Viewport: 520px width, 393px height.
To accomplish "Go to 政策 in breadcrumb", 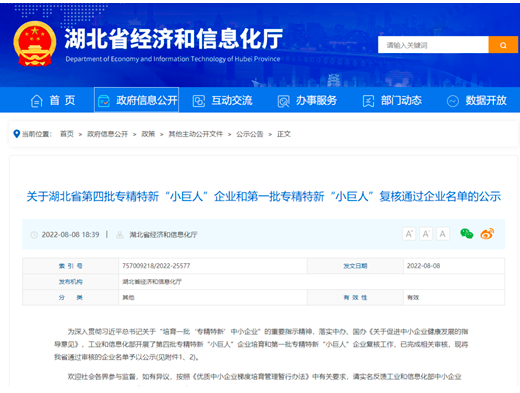I will pyautogui.click(x=148, y=134).
